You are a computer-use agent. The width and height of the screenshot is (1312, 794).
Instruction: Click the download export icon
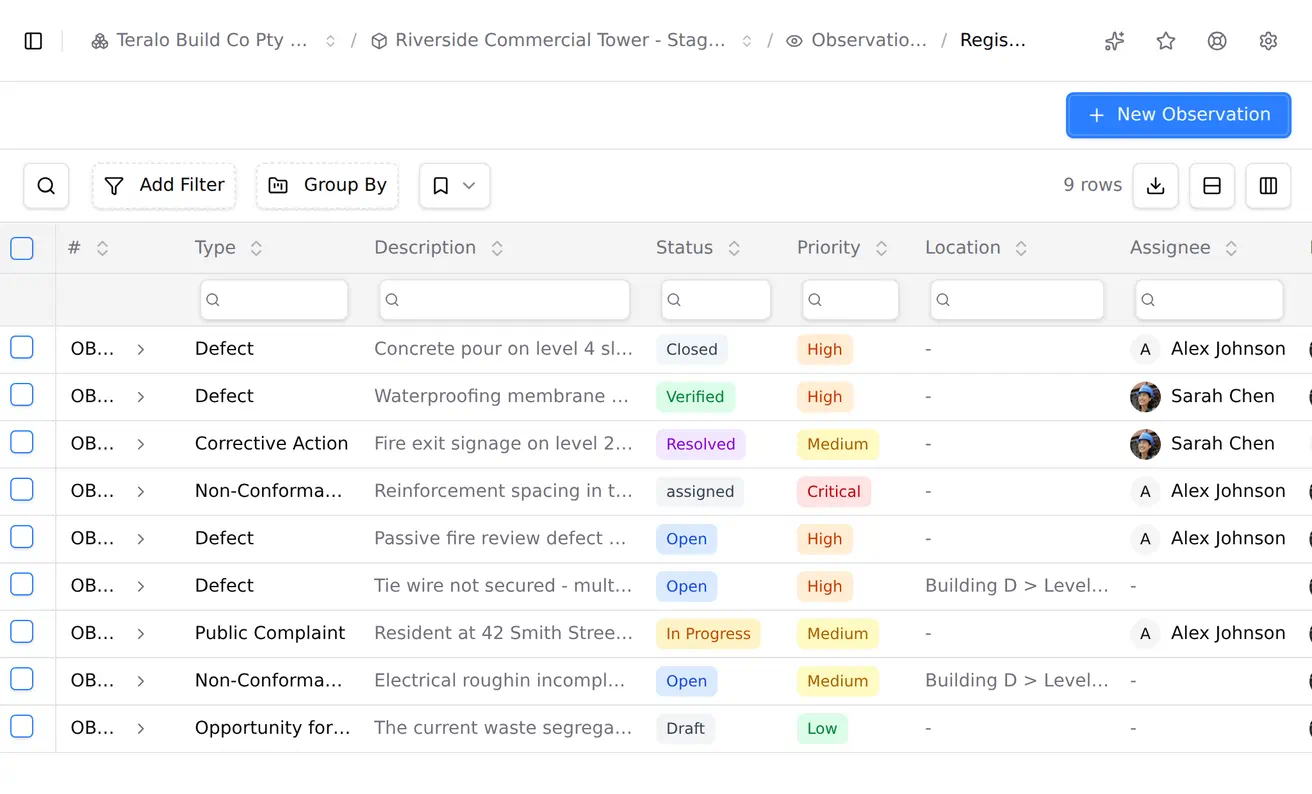tap(1155, 186)
